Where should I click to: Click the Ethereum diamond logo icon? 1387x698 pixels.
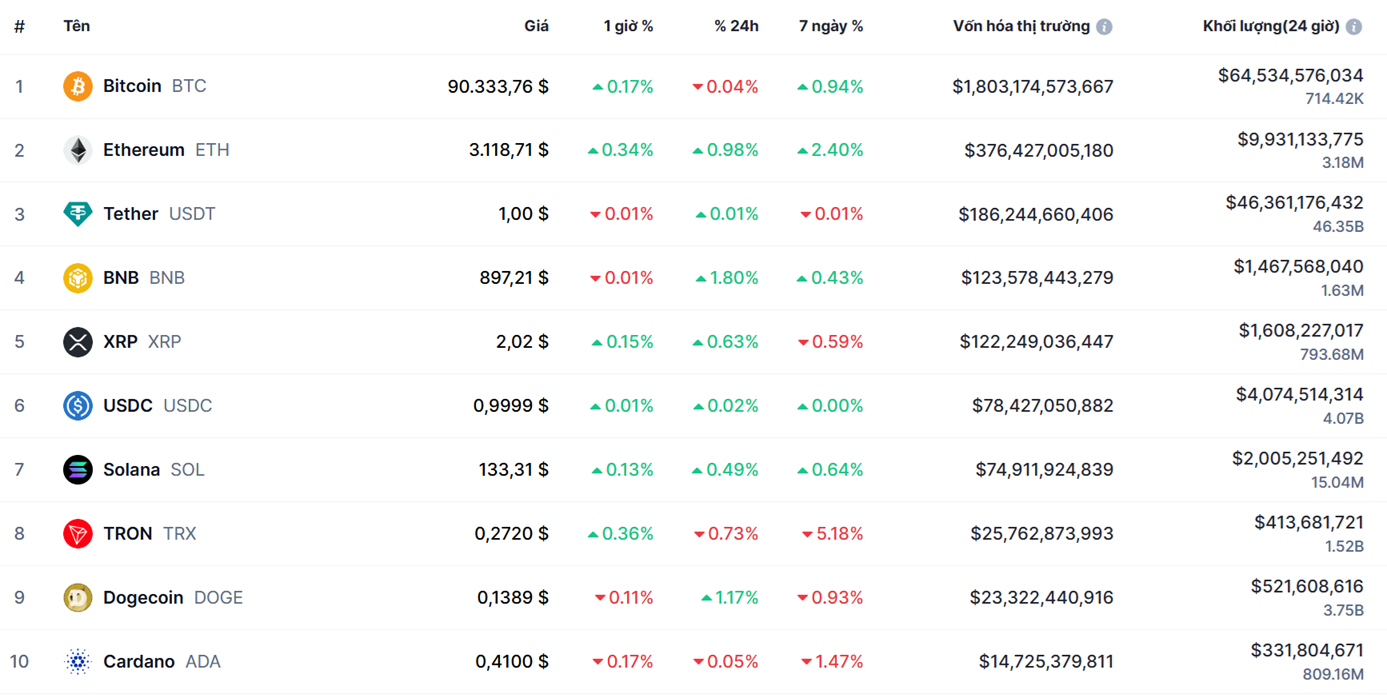click(77, 150)
